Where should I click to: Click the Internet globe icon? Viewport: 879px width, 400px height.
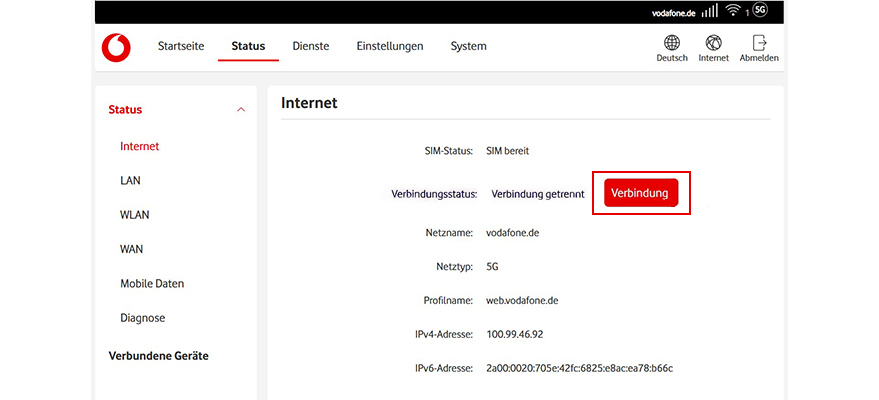[x=713, y=43]
